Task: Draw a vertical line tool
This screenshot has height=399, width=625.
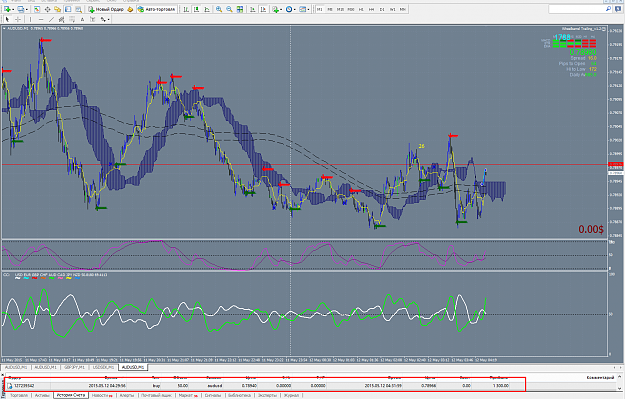Action: [30, 19]
